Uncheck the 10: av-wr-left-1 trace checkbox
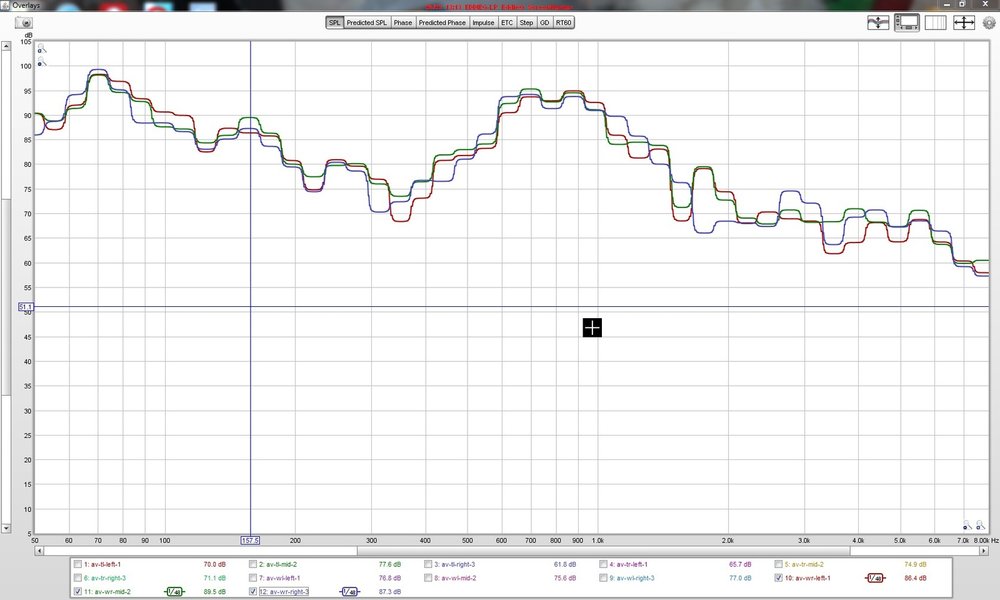 click(779, 578)
